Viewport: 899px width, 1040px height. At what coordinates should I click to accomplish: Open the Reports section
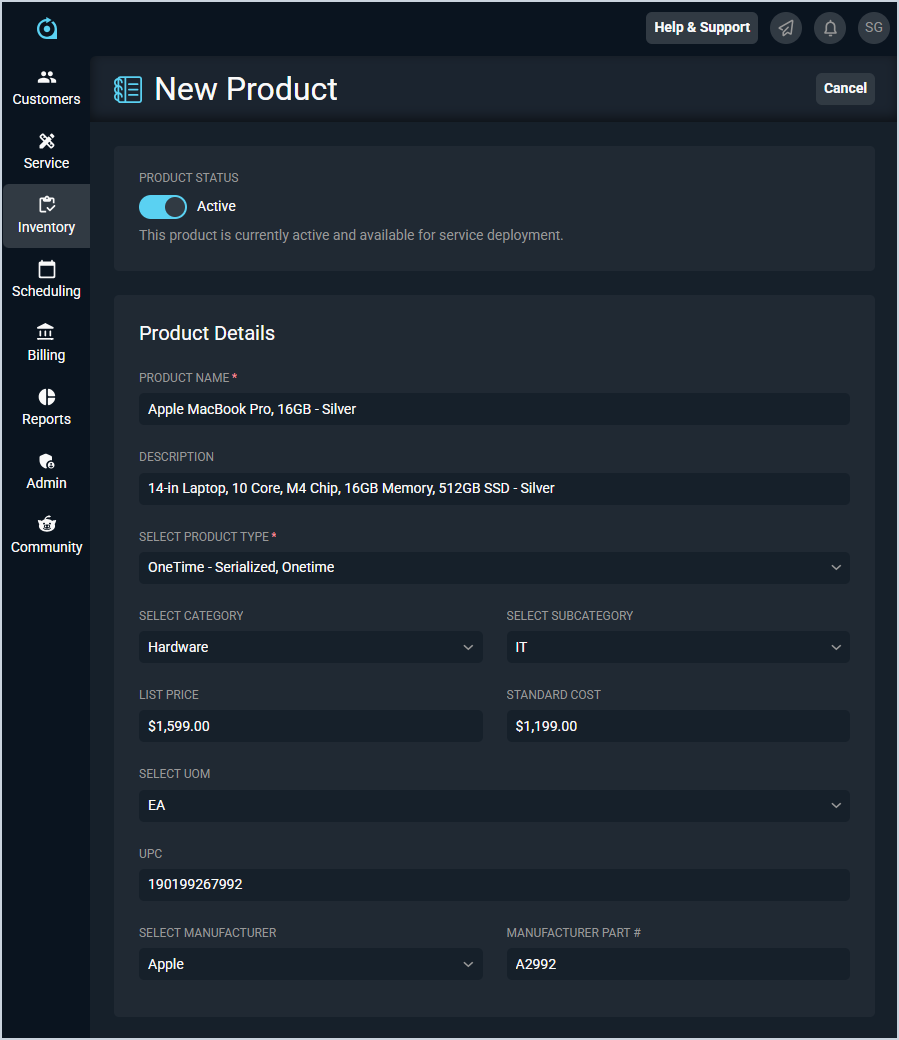pyautogui.click(x=46, y=408)
